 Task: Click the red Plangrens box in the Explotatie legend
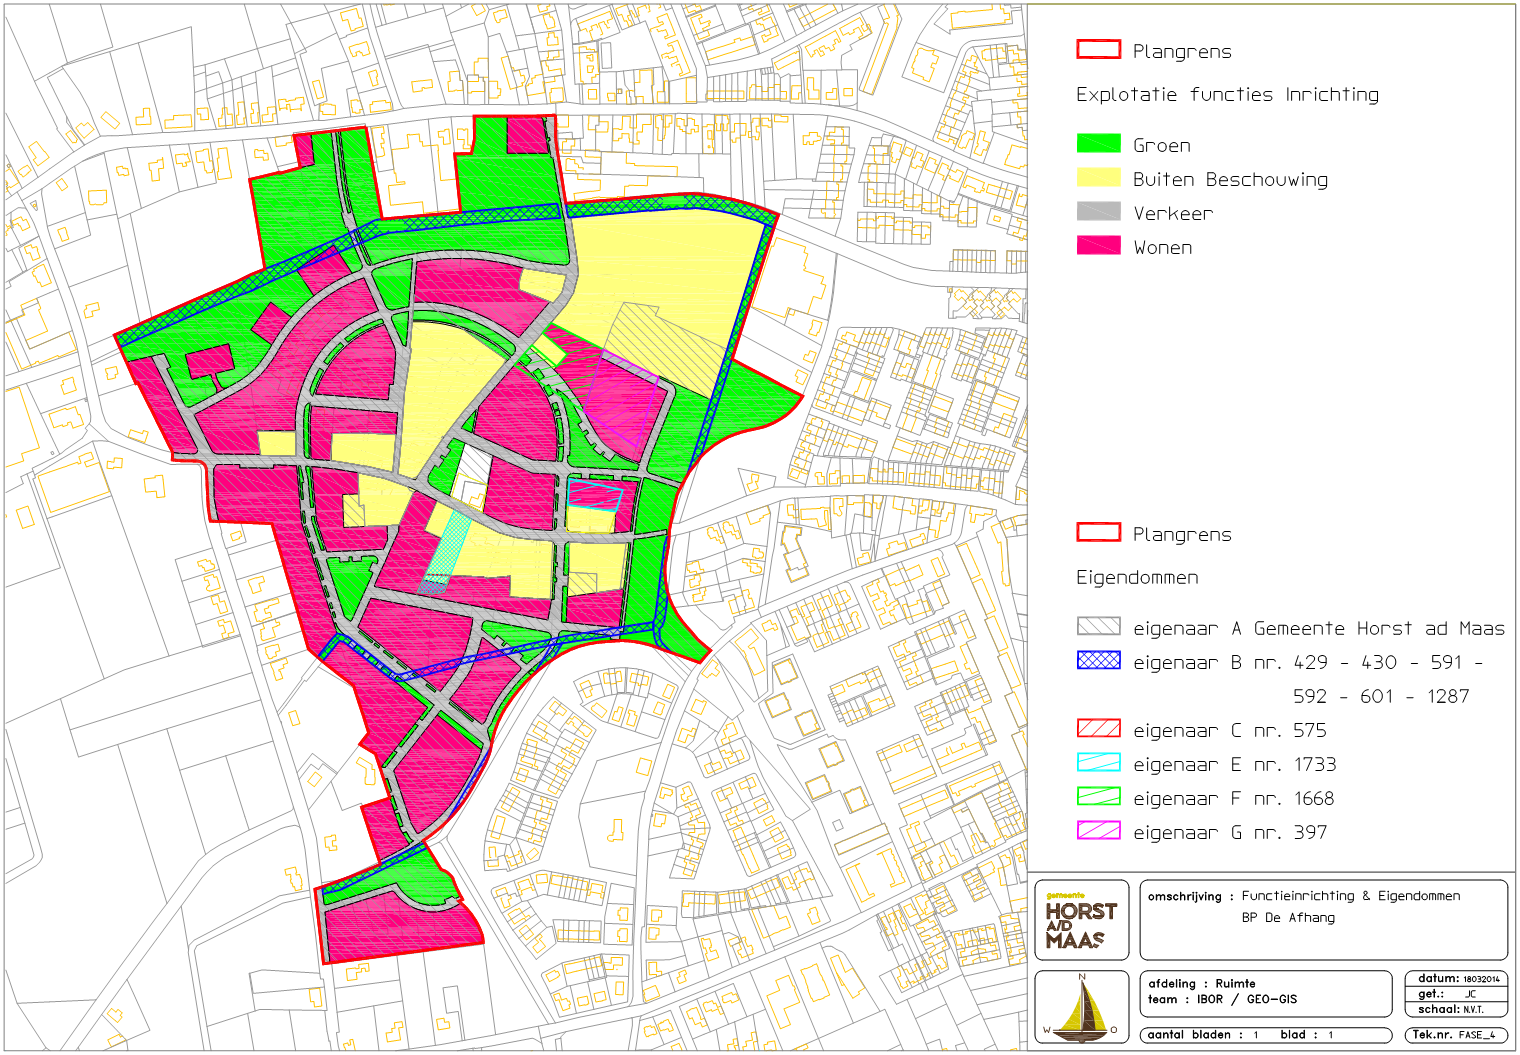[1098, 50]
